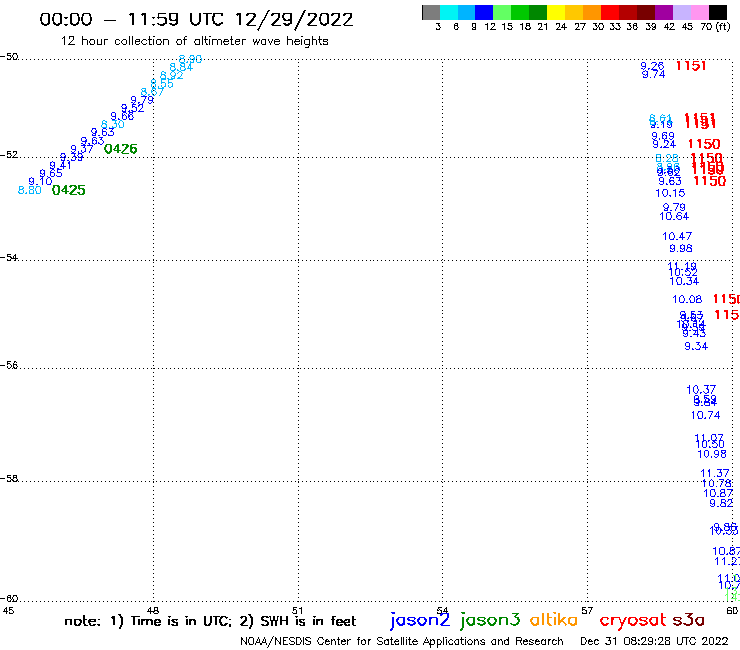The height and width of the screenshot is (650, 740).
Task: Click the red 'cryosat' satellite label
Action: [633, 621]
